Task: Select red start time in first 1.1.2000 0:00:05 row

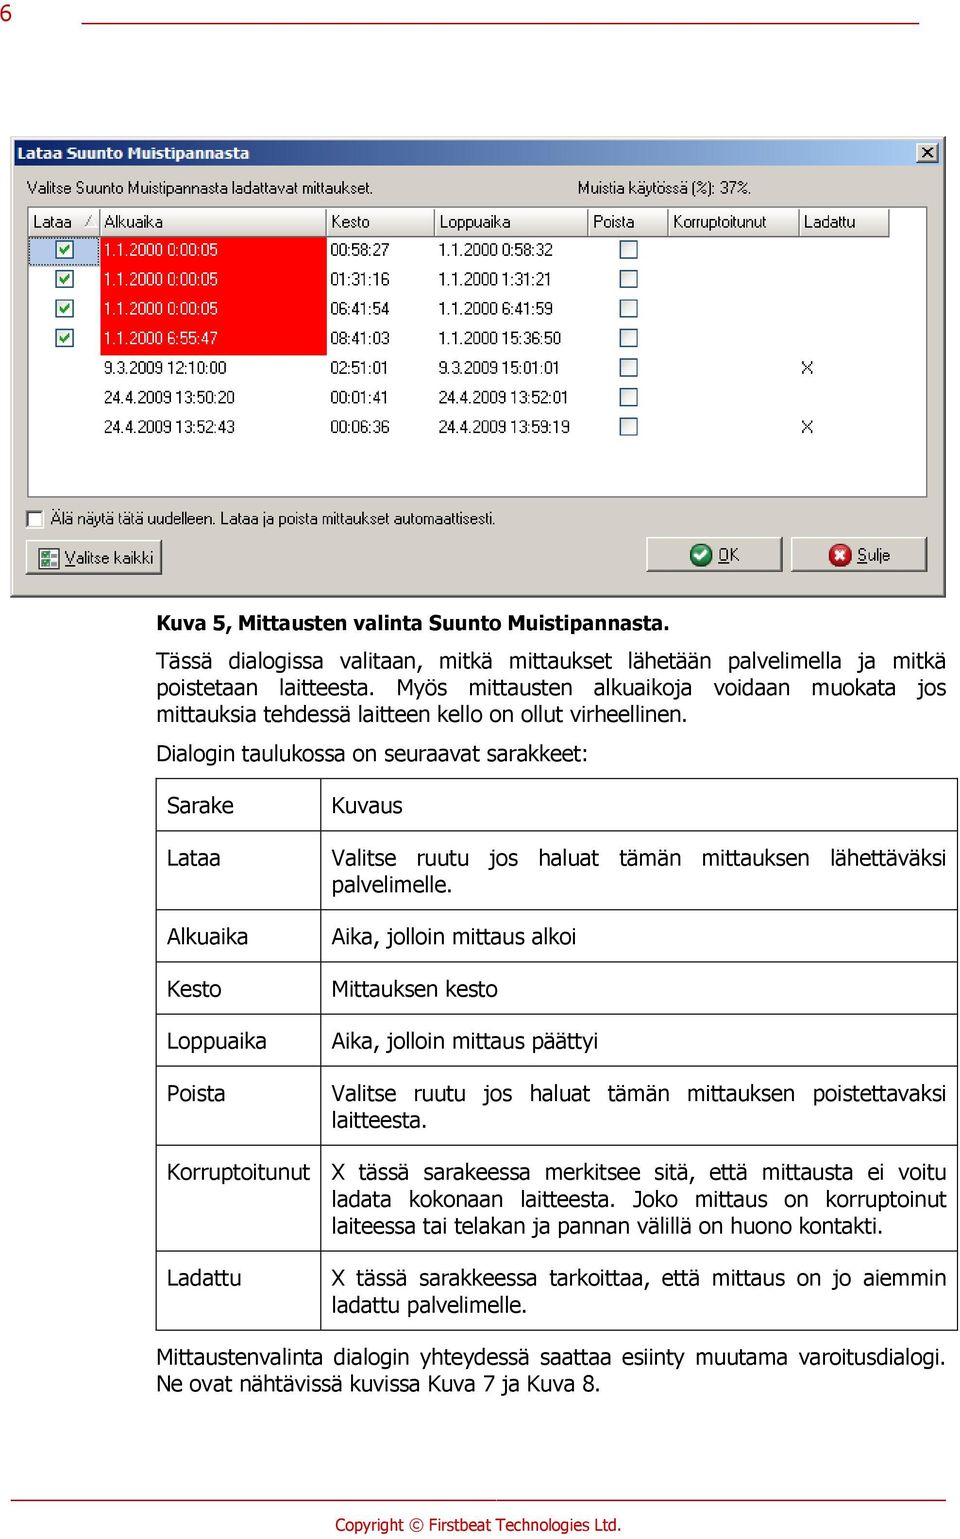Action: coord(213,250)
